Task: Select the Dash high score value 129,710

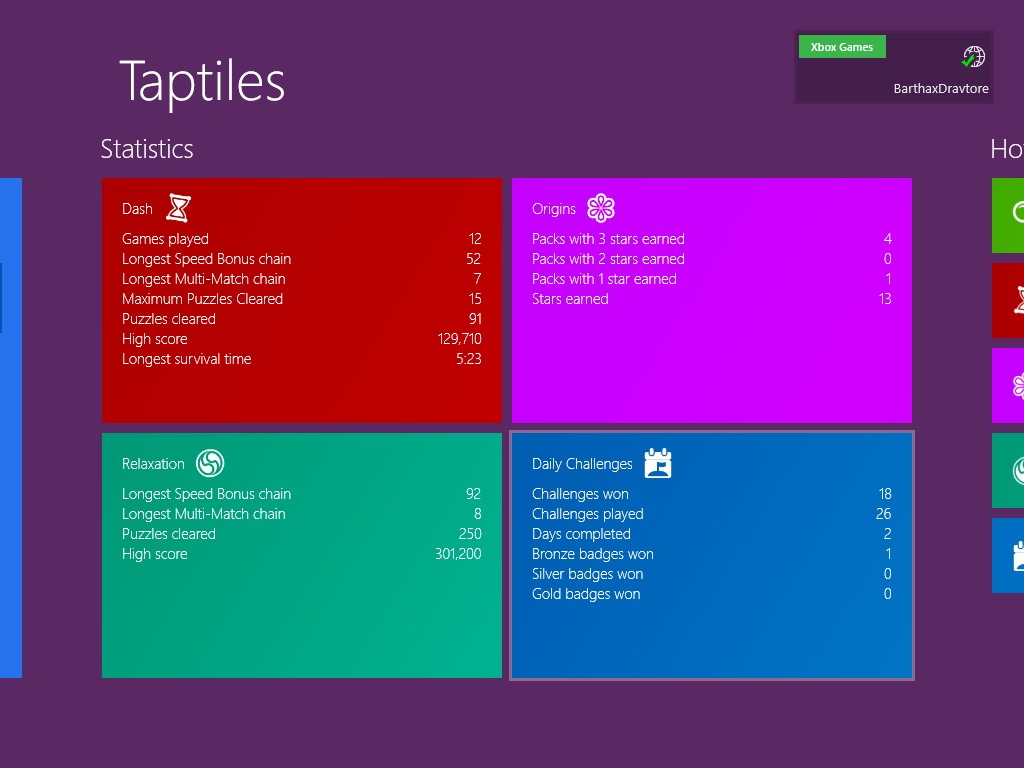Action: coord(459,339)
